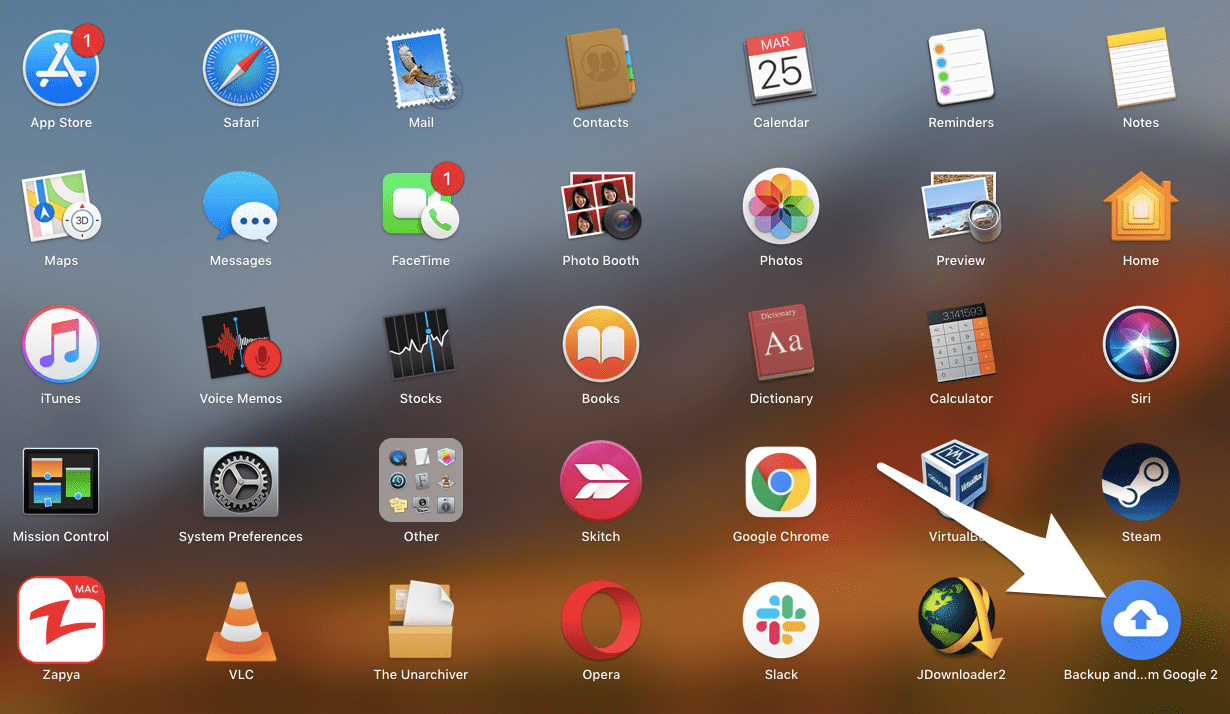This screenshot has width=1230, height=714.
Task: Open Siri
Action: point(1141,343)
